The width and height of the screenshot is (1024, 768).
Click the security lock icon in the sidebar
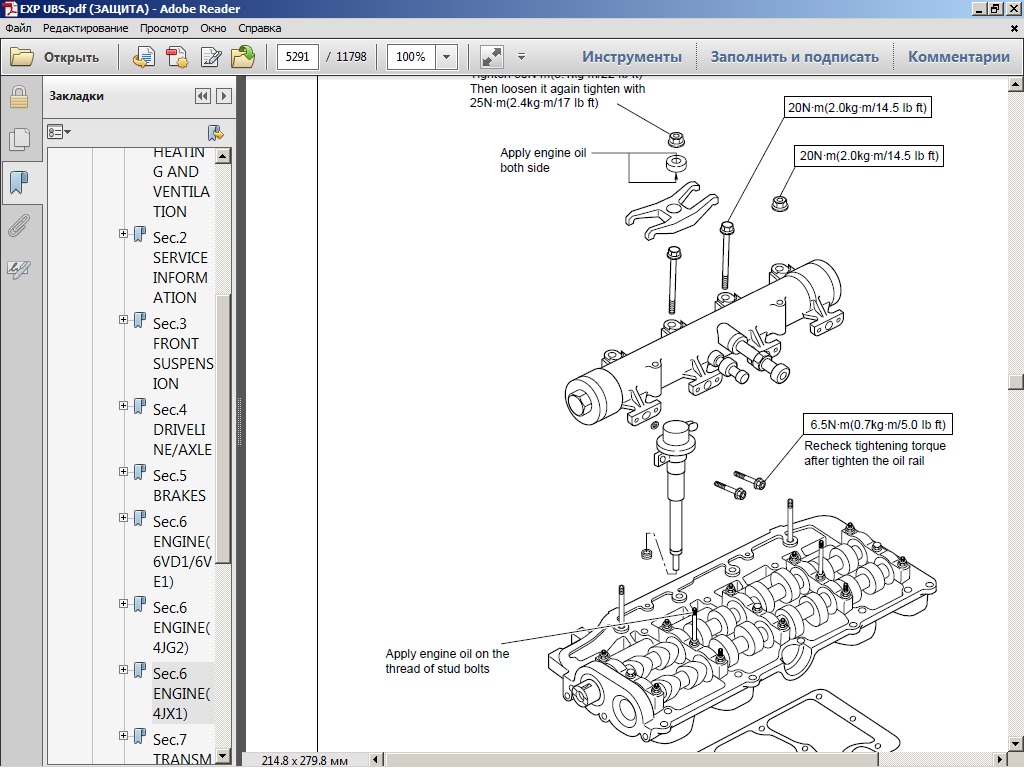[x=18, y=97]
